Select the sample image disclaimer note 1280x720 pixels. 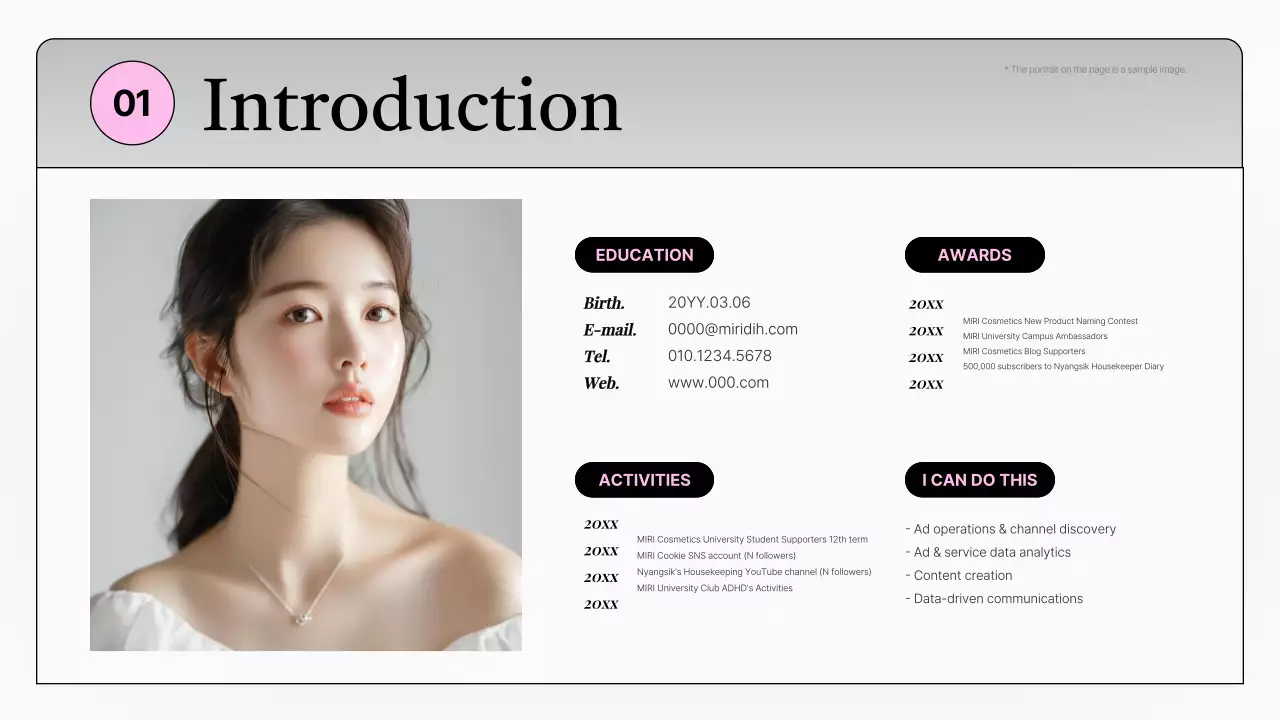pos(1095,70)
